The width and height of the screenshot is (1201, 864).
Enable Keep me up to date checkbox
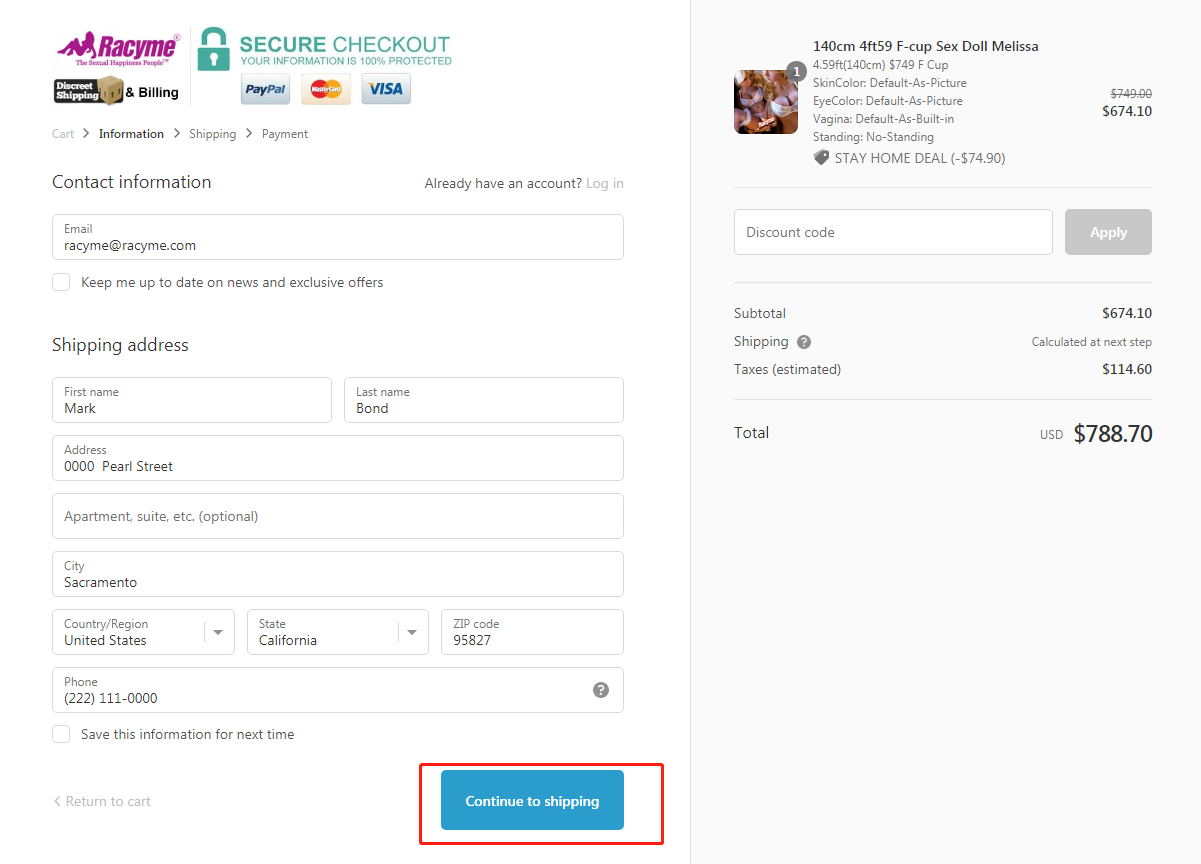pos(61,282)
